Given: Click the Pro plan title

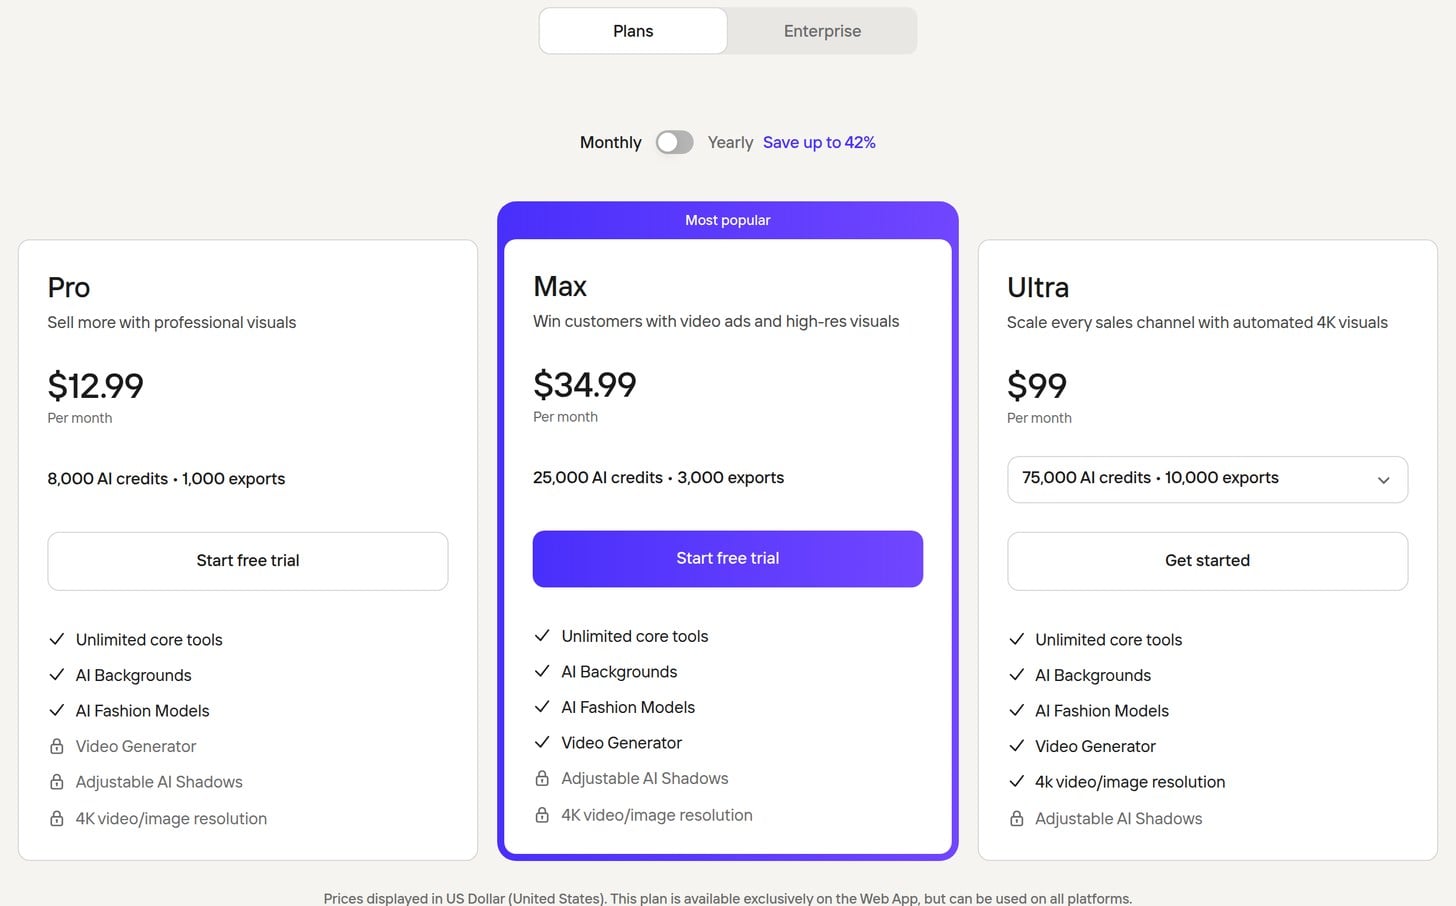Looking at the screenshot, I should [x=69, y=288].
